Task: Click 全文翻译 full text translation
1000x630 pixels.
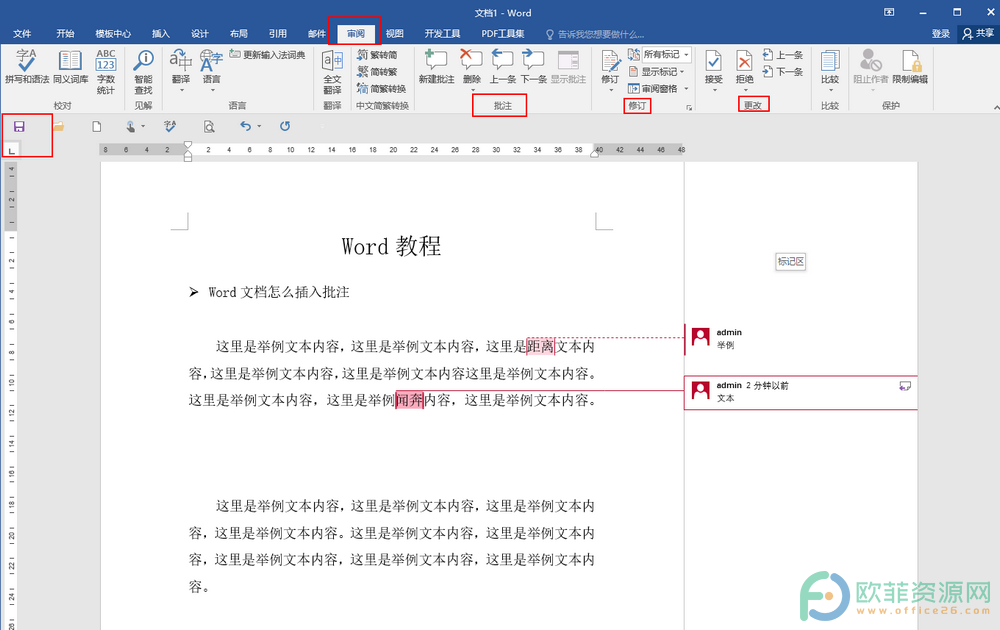Action: pyautogui.click(x=332, y=71)
